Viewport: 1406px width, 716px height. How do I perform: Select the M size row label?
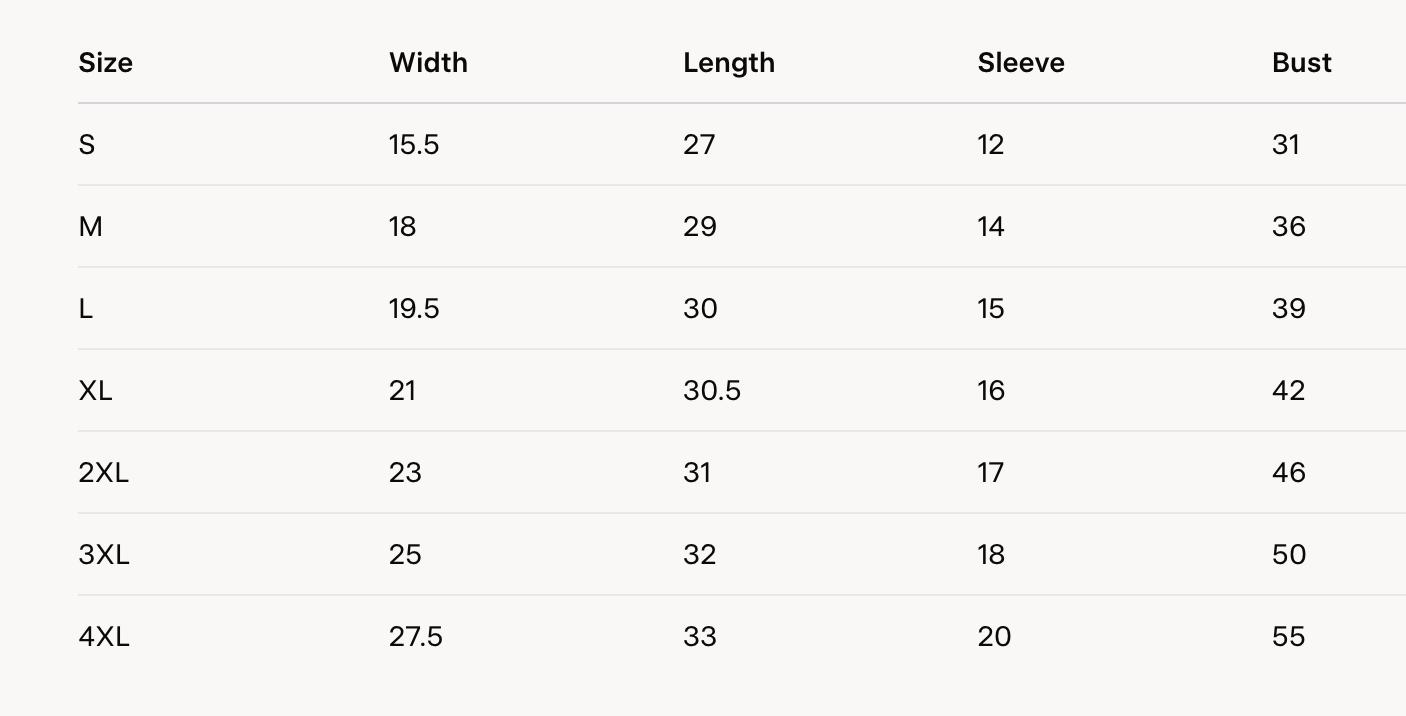[x=90, y=227]
